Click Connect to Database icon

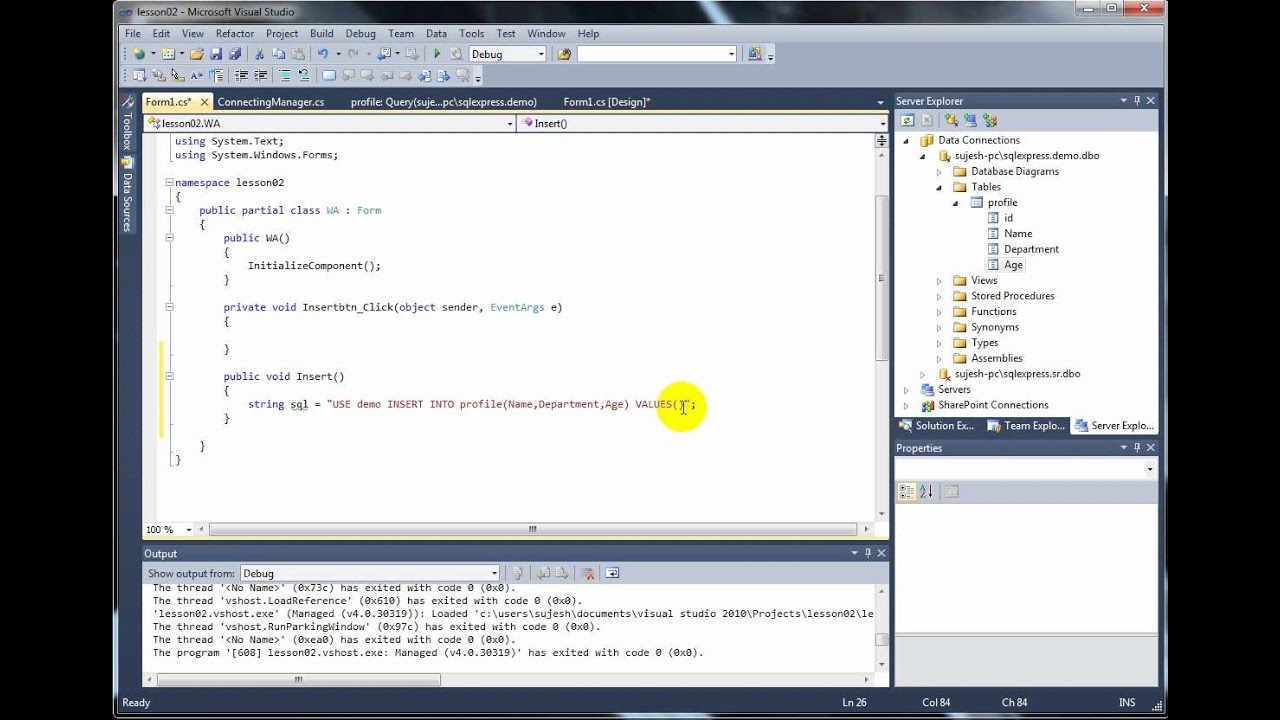(951, 120)
